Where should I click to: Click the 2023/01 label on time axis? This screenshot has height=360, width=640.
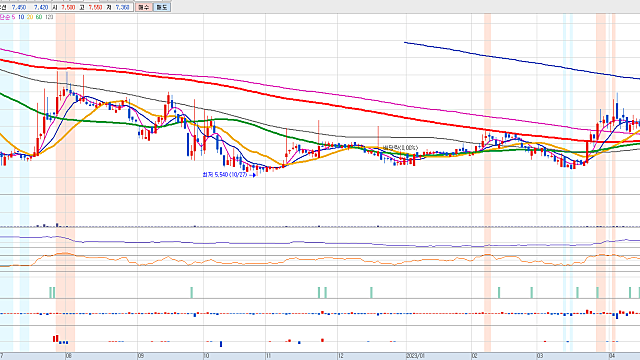pyautogui.click(x=416, y=356)
